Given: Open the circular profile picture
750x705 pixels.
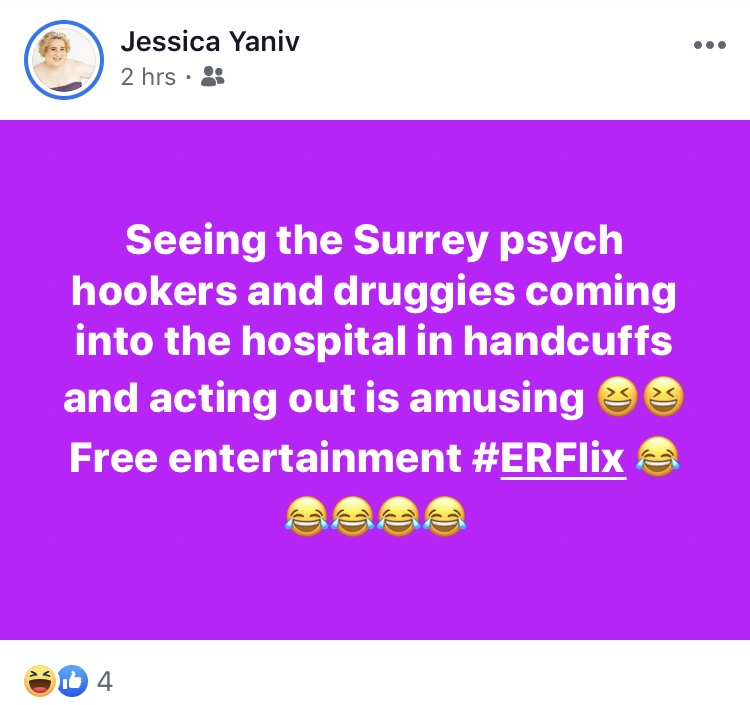Looking at the screenshot, I should pos(64,60).
